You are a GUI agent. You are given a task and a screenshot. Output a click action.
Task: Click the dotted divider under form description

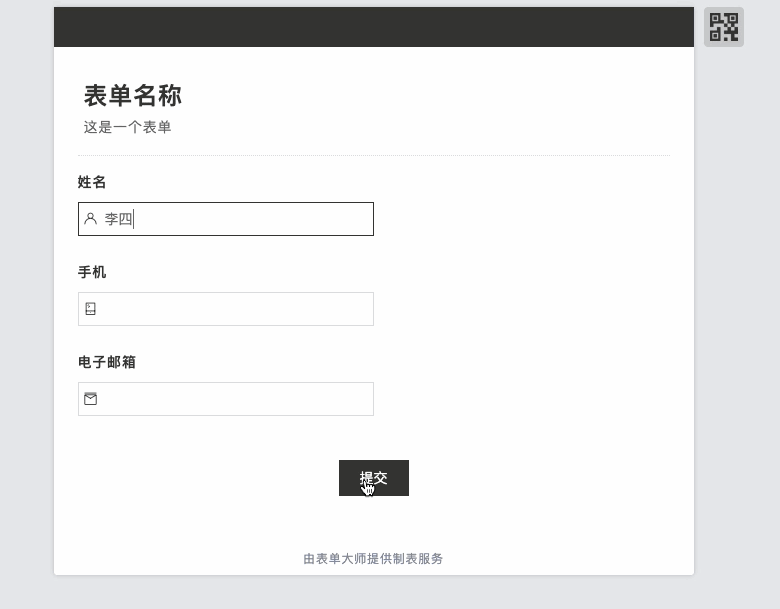coord(373,155)
